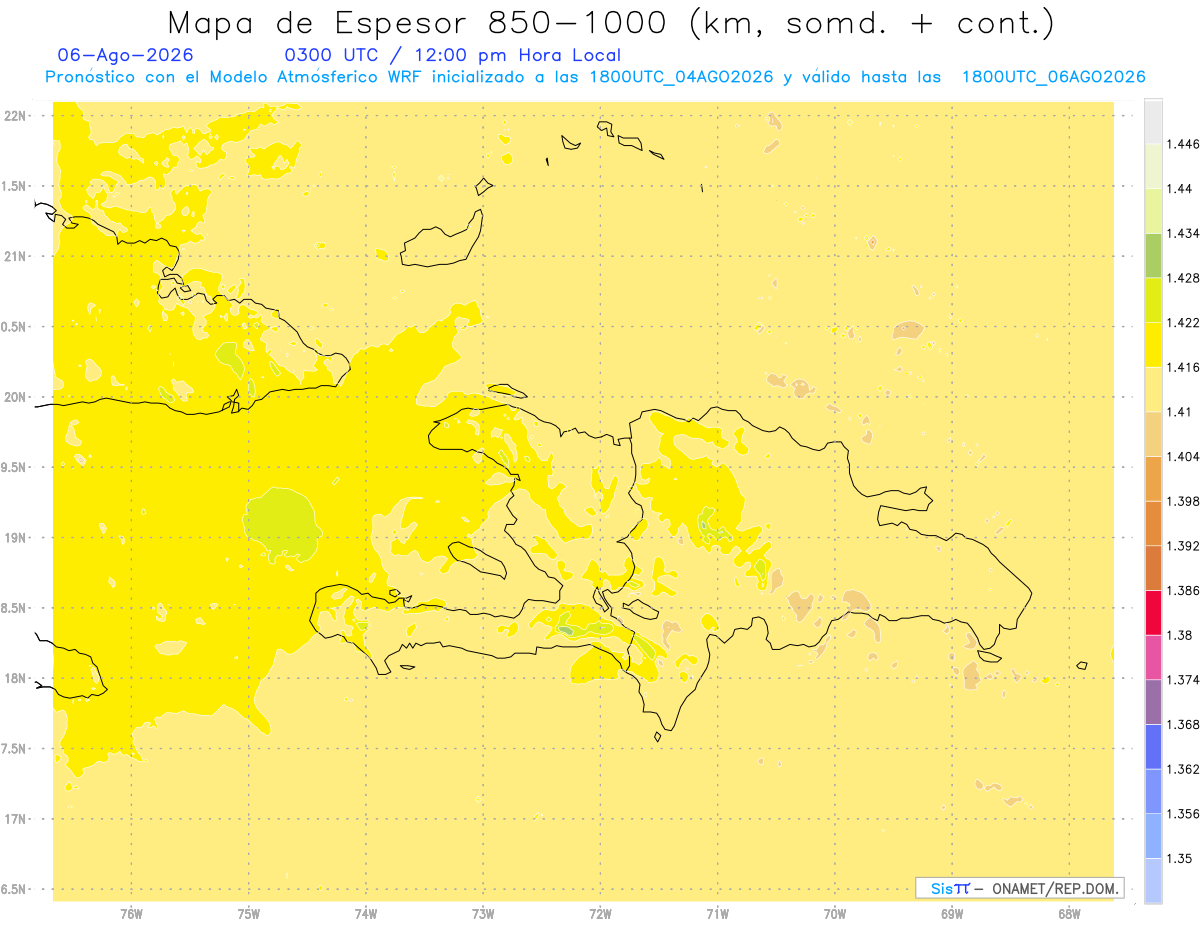Click the green 1.428–1.434 legend swatch
1200x927 pixels.
click(1153, 256)
